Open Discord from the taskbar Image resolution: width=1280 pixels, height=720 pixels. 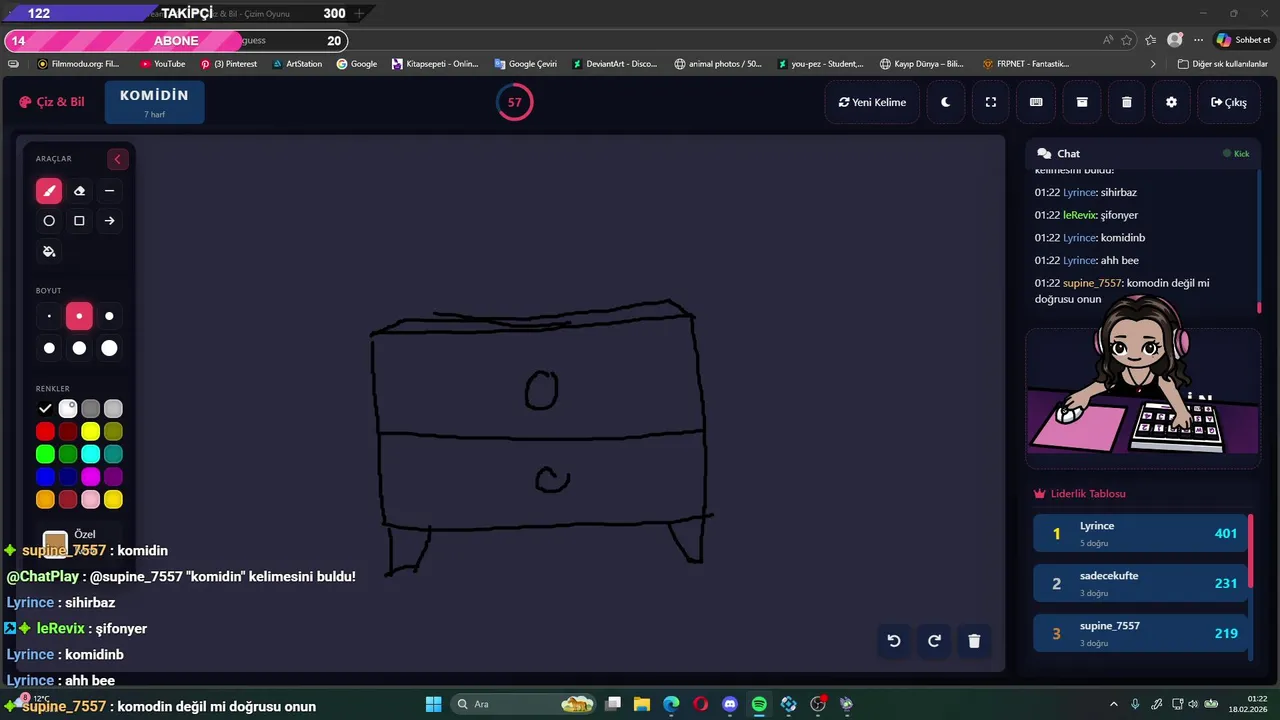pos(730,704)
